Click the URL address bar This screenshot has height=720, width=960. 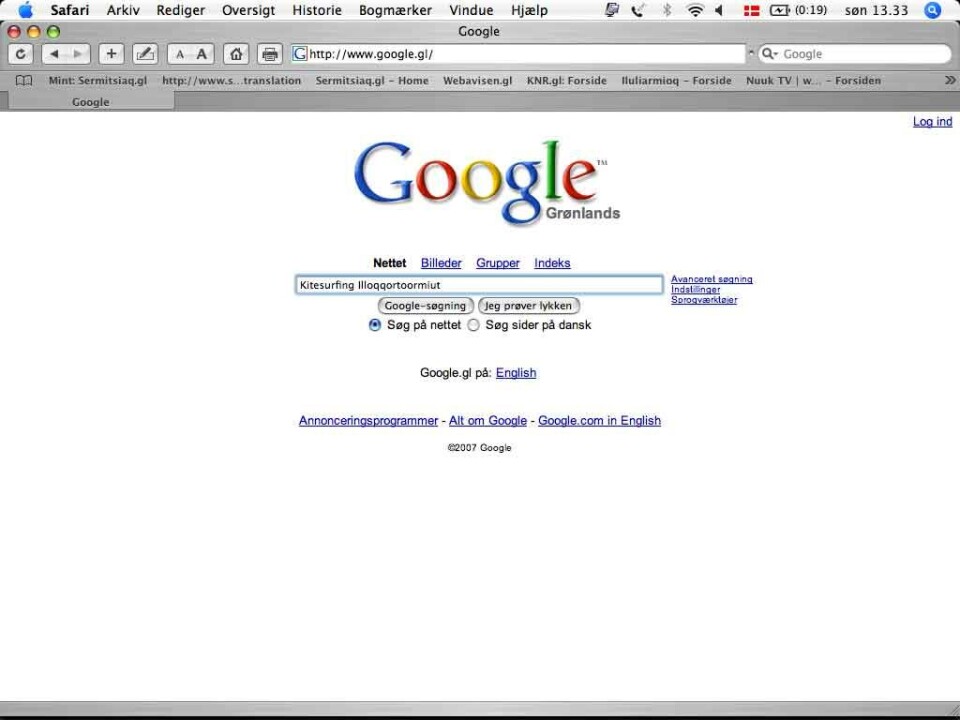click(x=519, y=54)
